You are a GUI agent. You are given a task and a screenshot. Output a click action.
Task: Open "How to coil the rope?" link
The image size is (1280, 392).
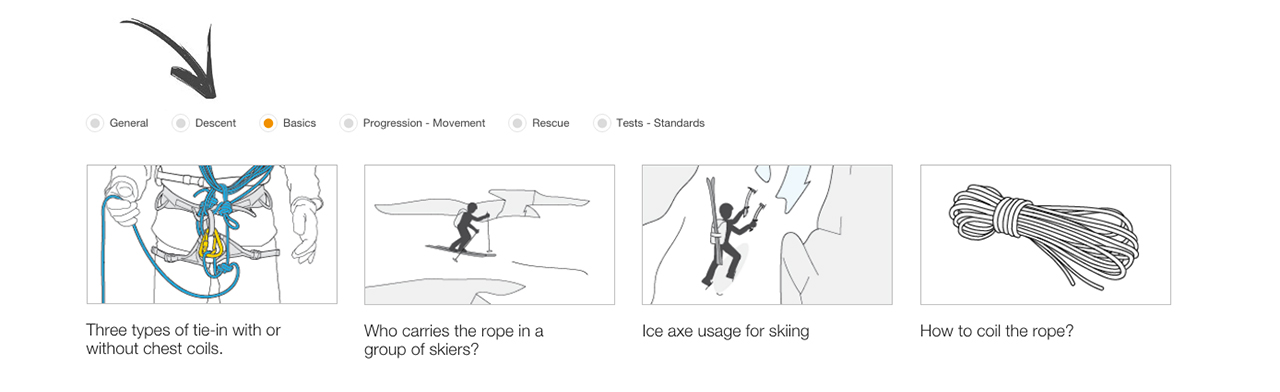(x=997, y=331)
